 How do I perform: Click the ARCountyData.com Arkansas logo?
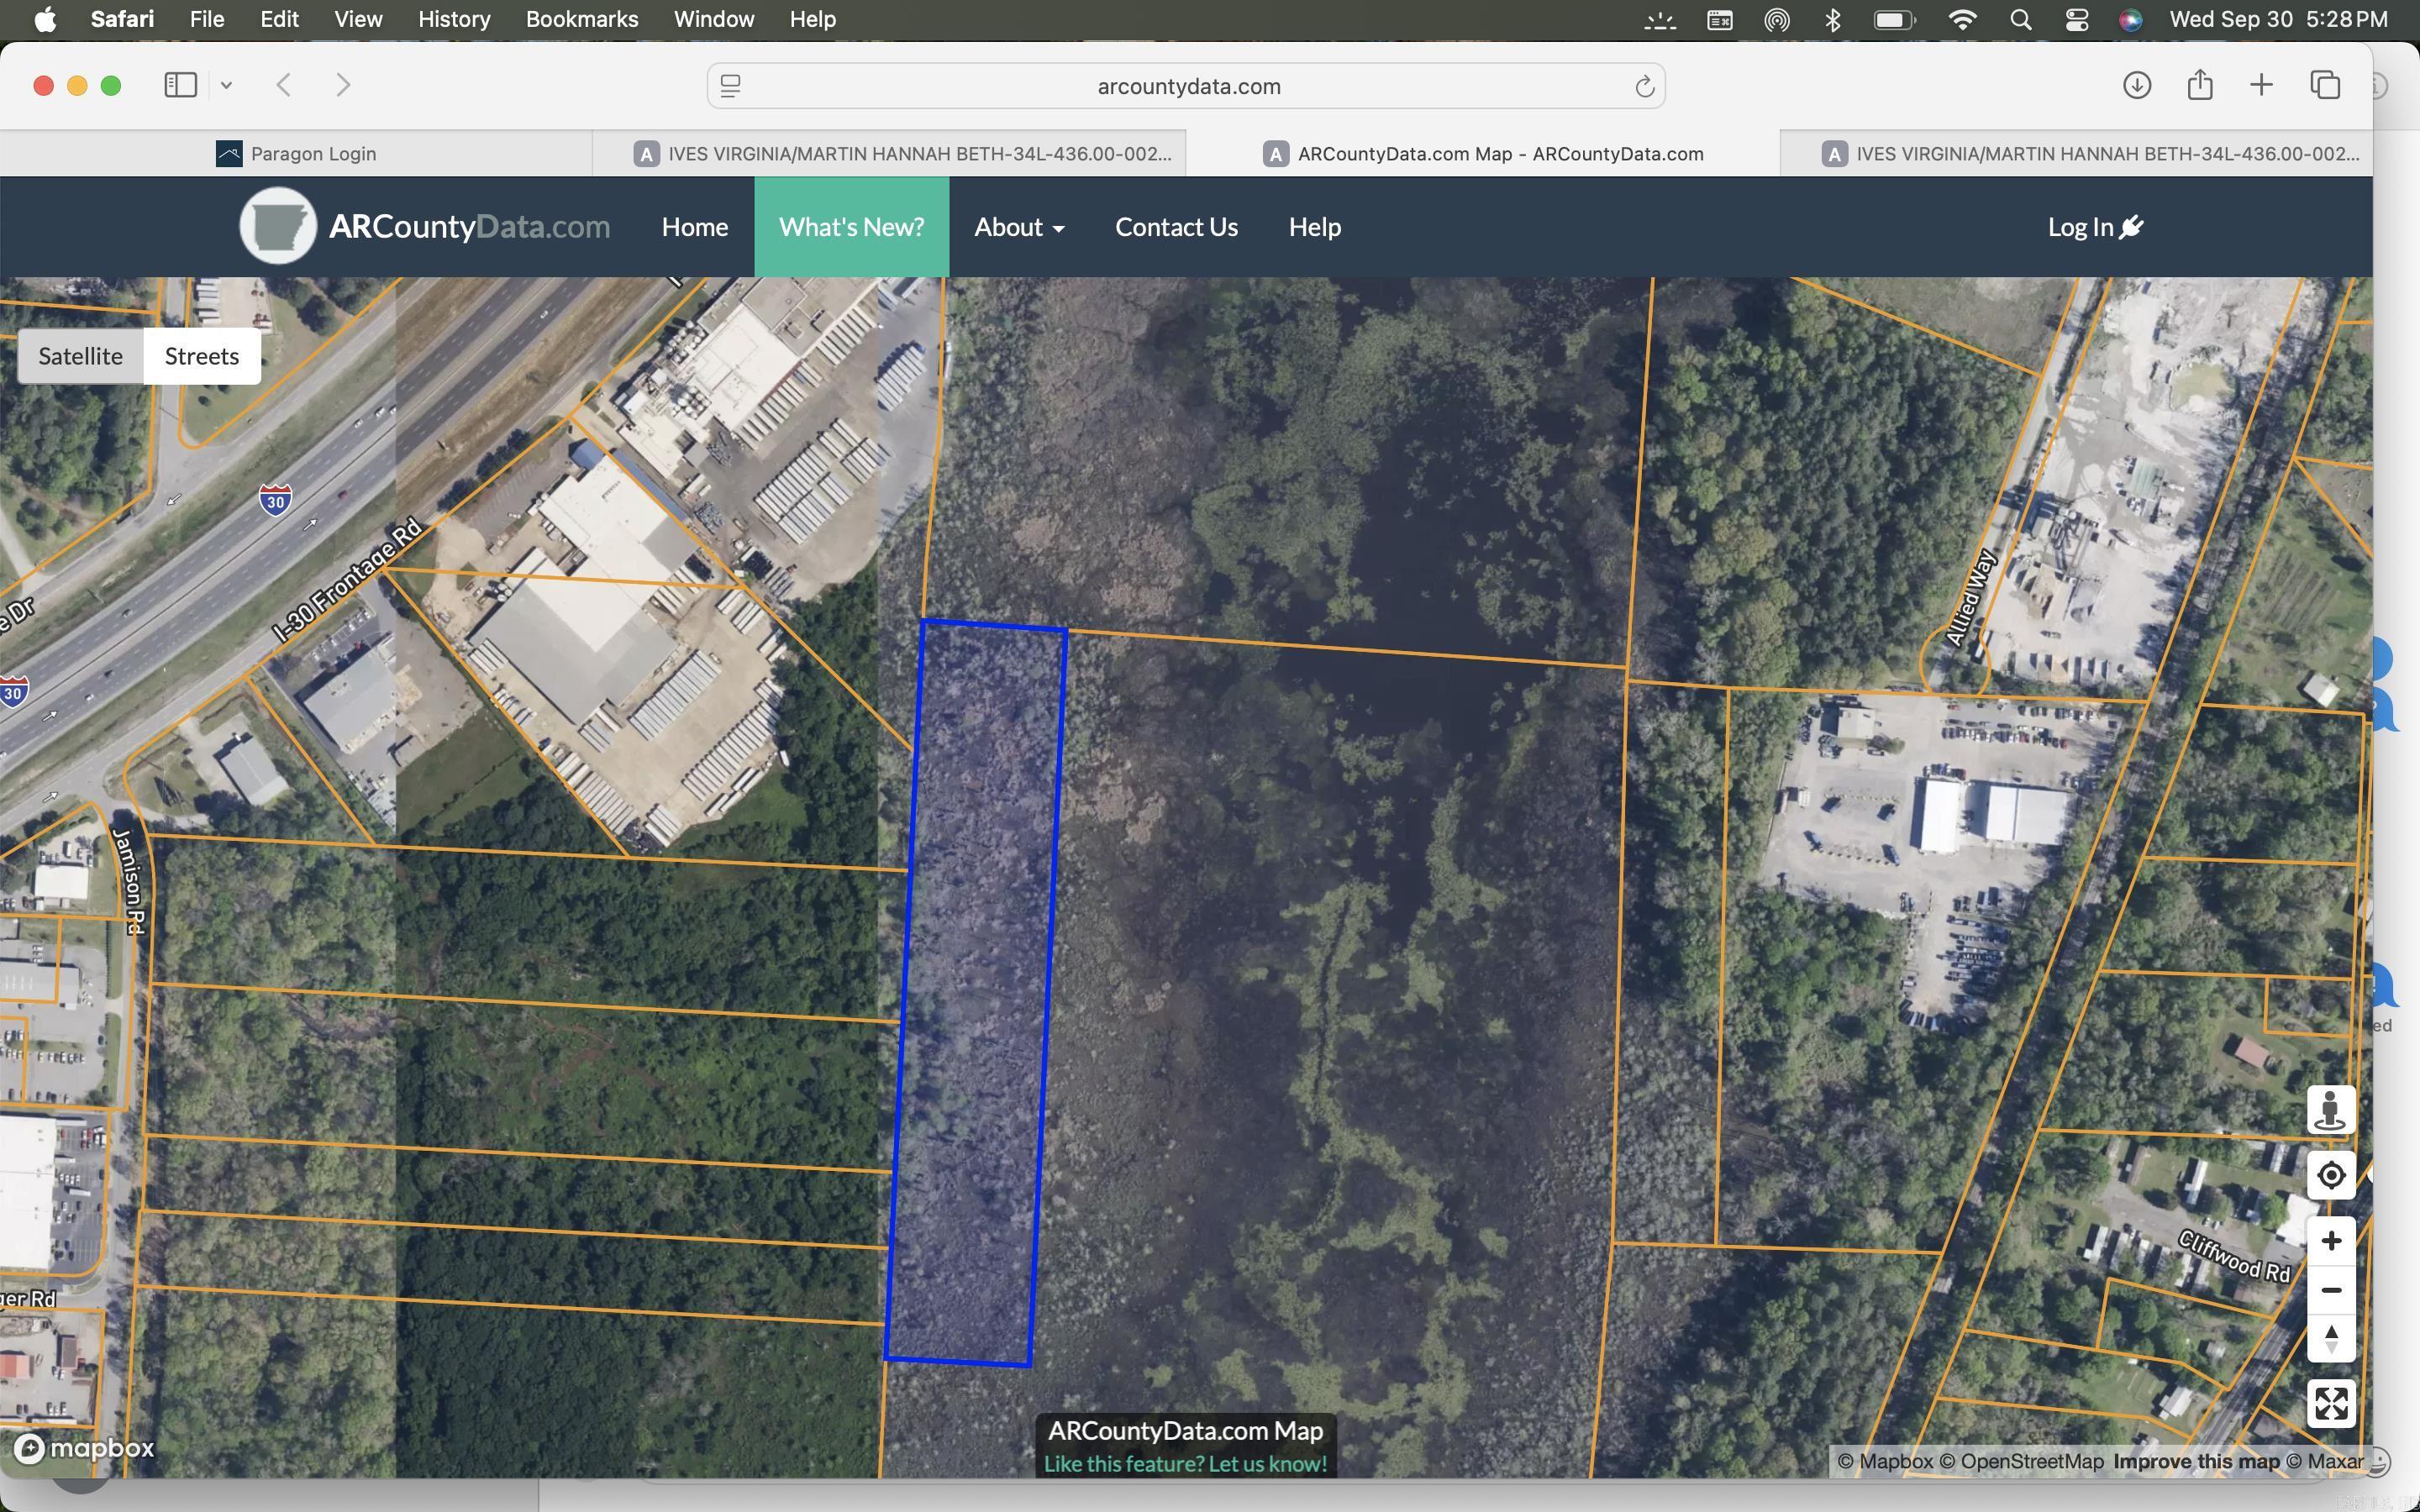point(278,226)
